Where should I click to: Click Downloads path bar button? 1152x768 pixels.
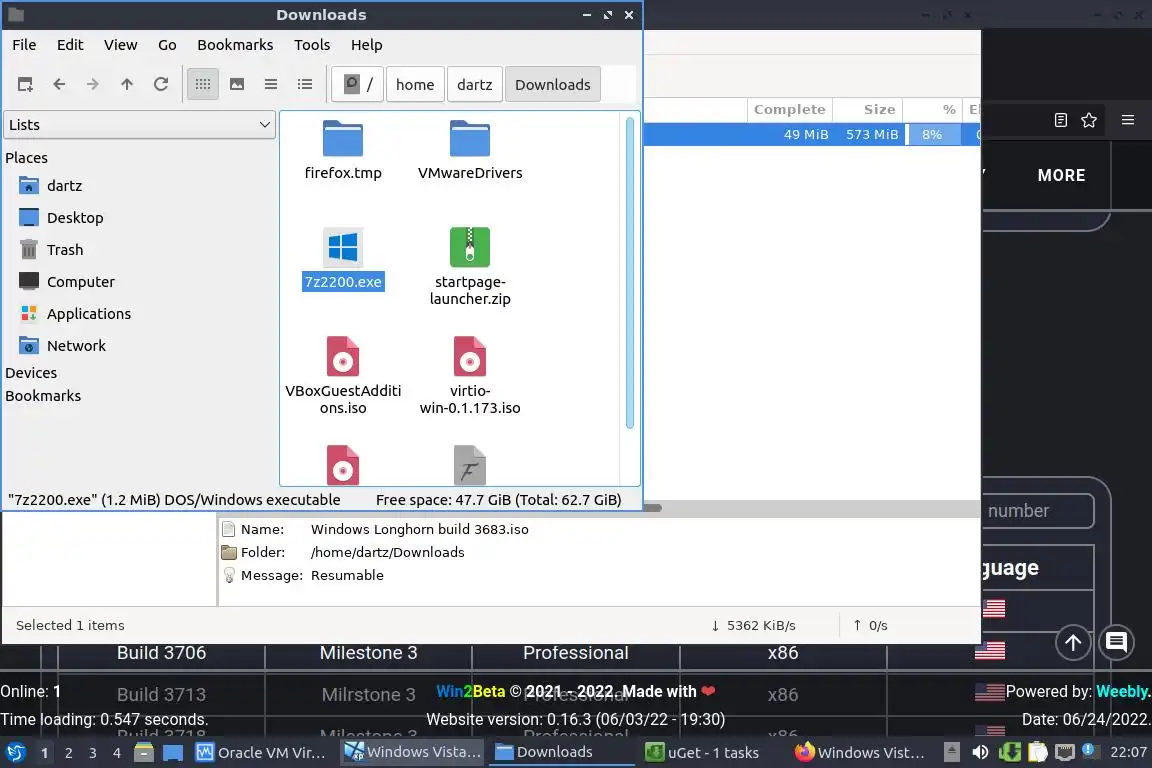point(552,85)
